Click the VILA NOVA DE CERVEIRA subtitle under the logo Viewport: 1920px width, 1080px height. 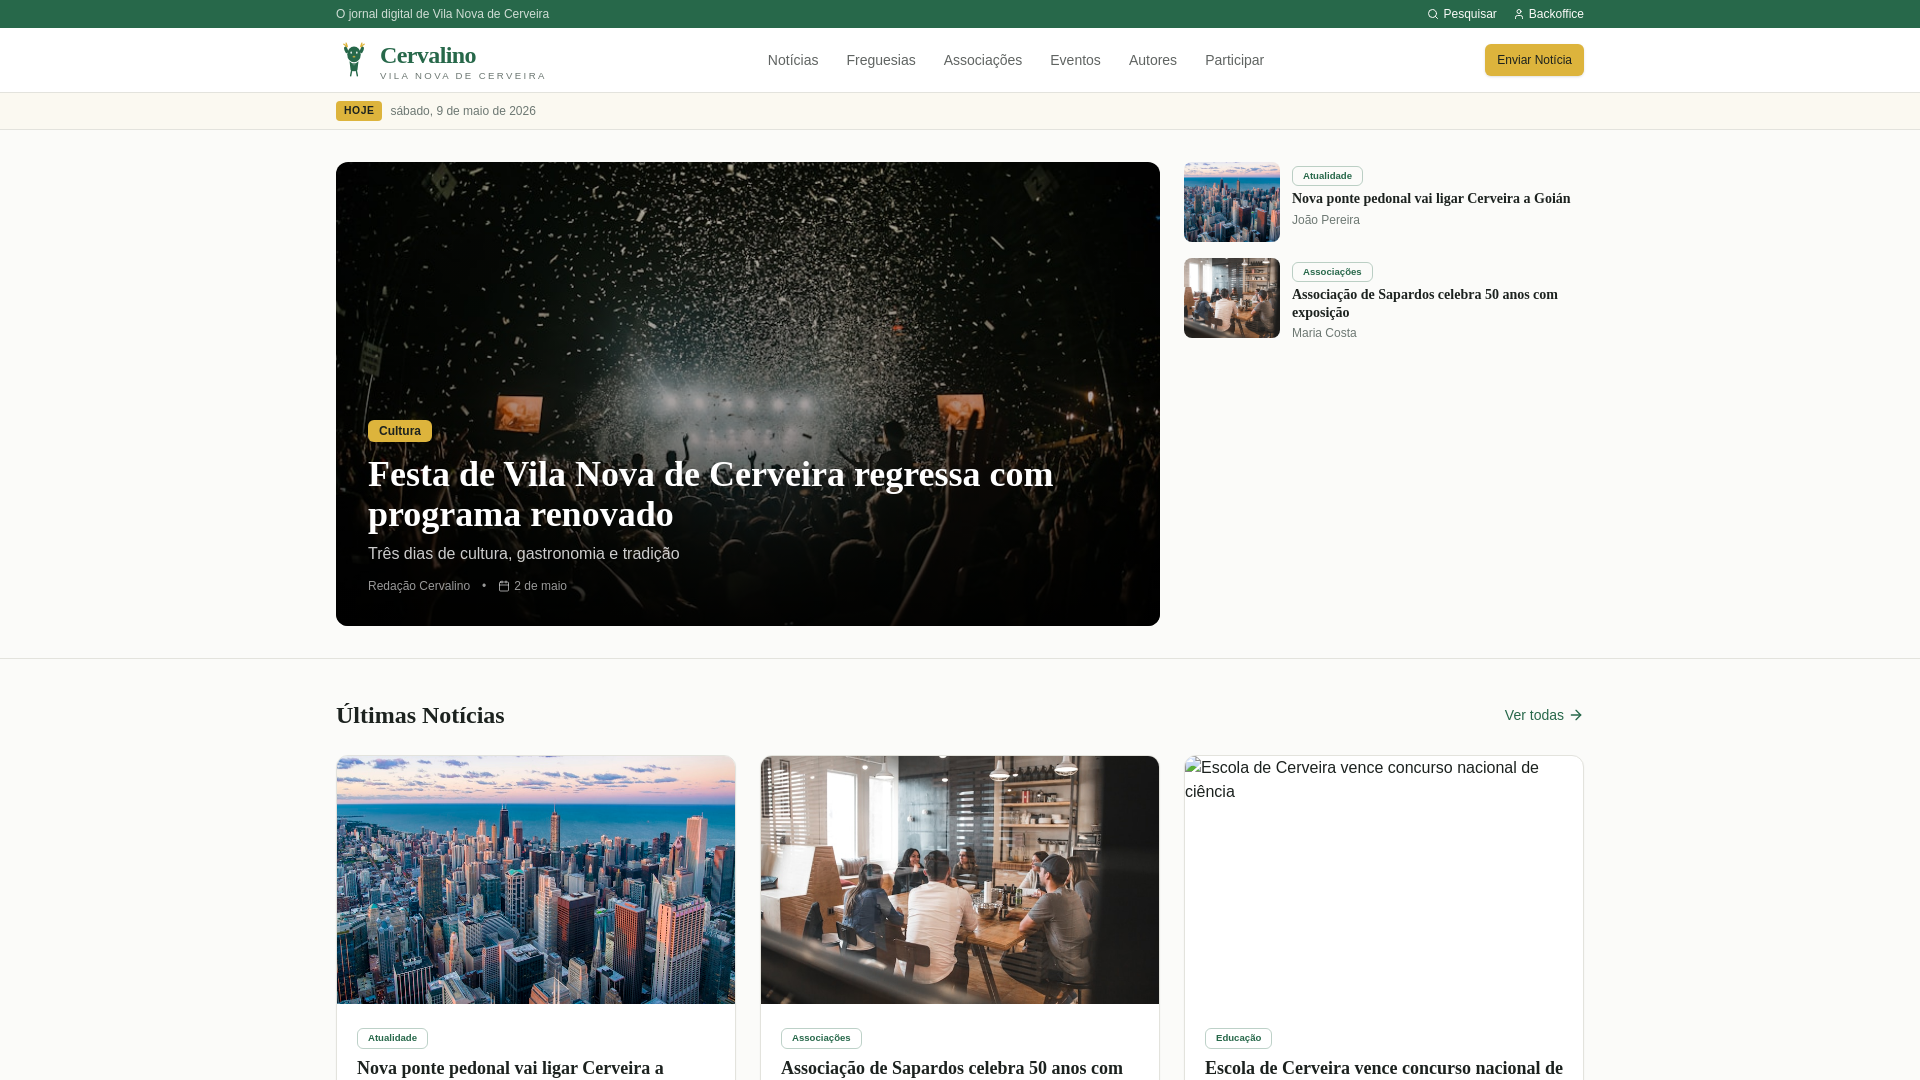pos(463,76)
